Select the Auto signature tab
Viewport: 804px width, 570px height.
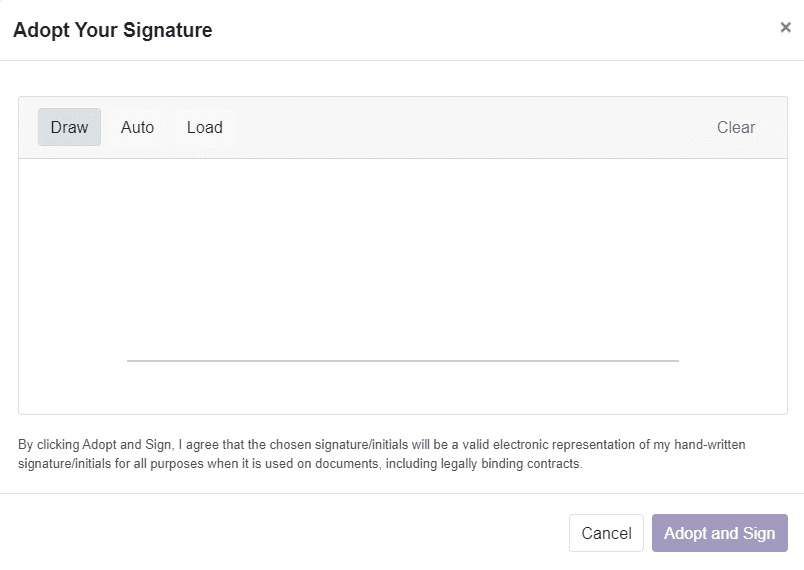tap(137, 127)
